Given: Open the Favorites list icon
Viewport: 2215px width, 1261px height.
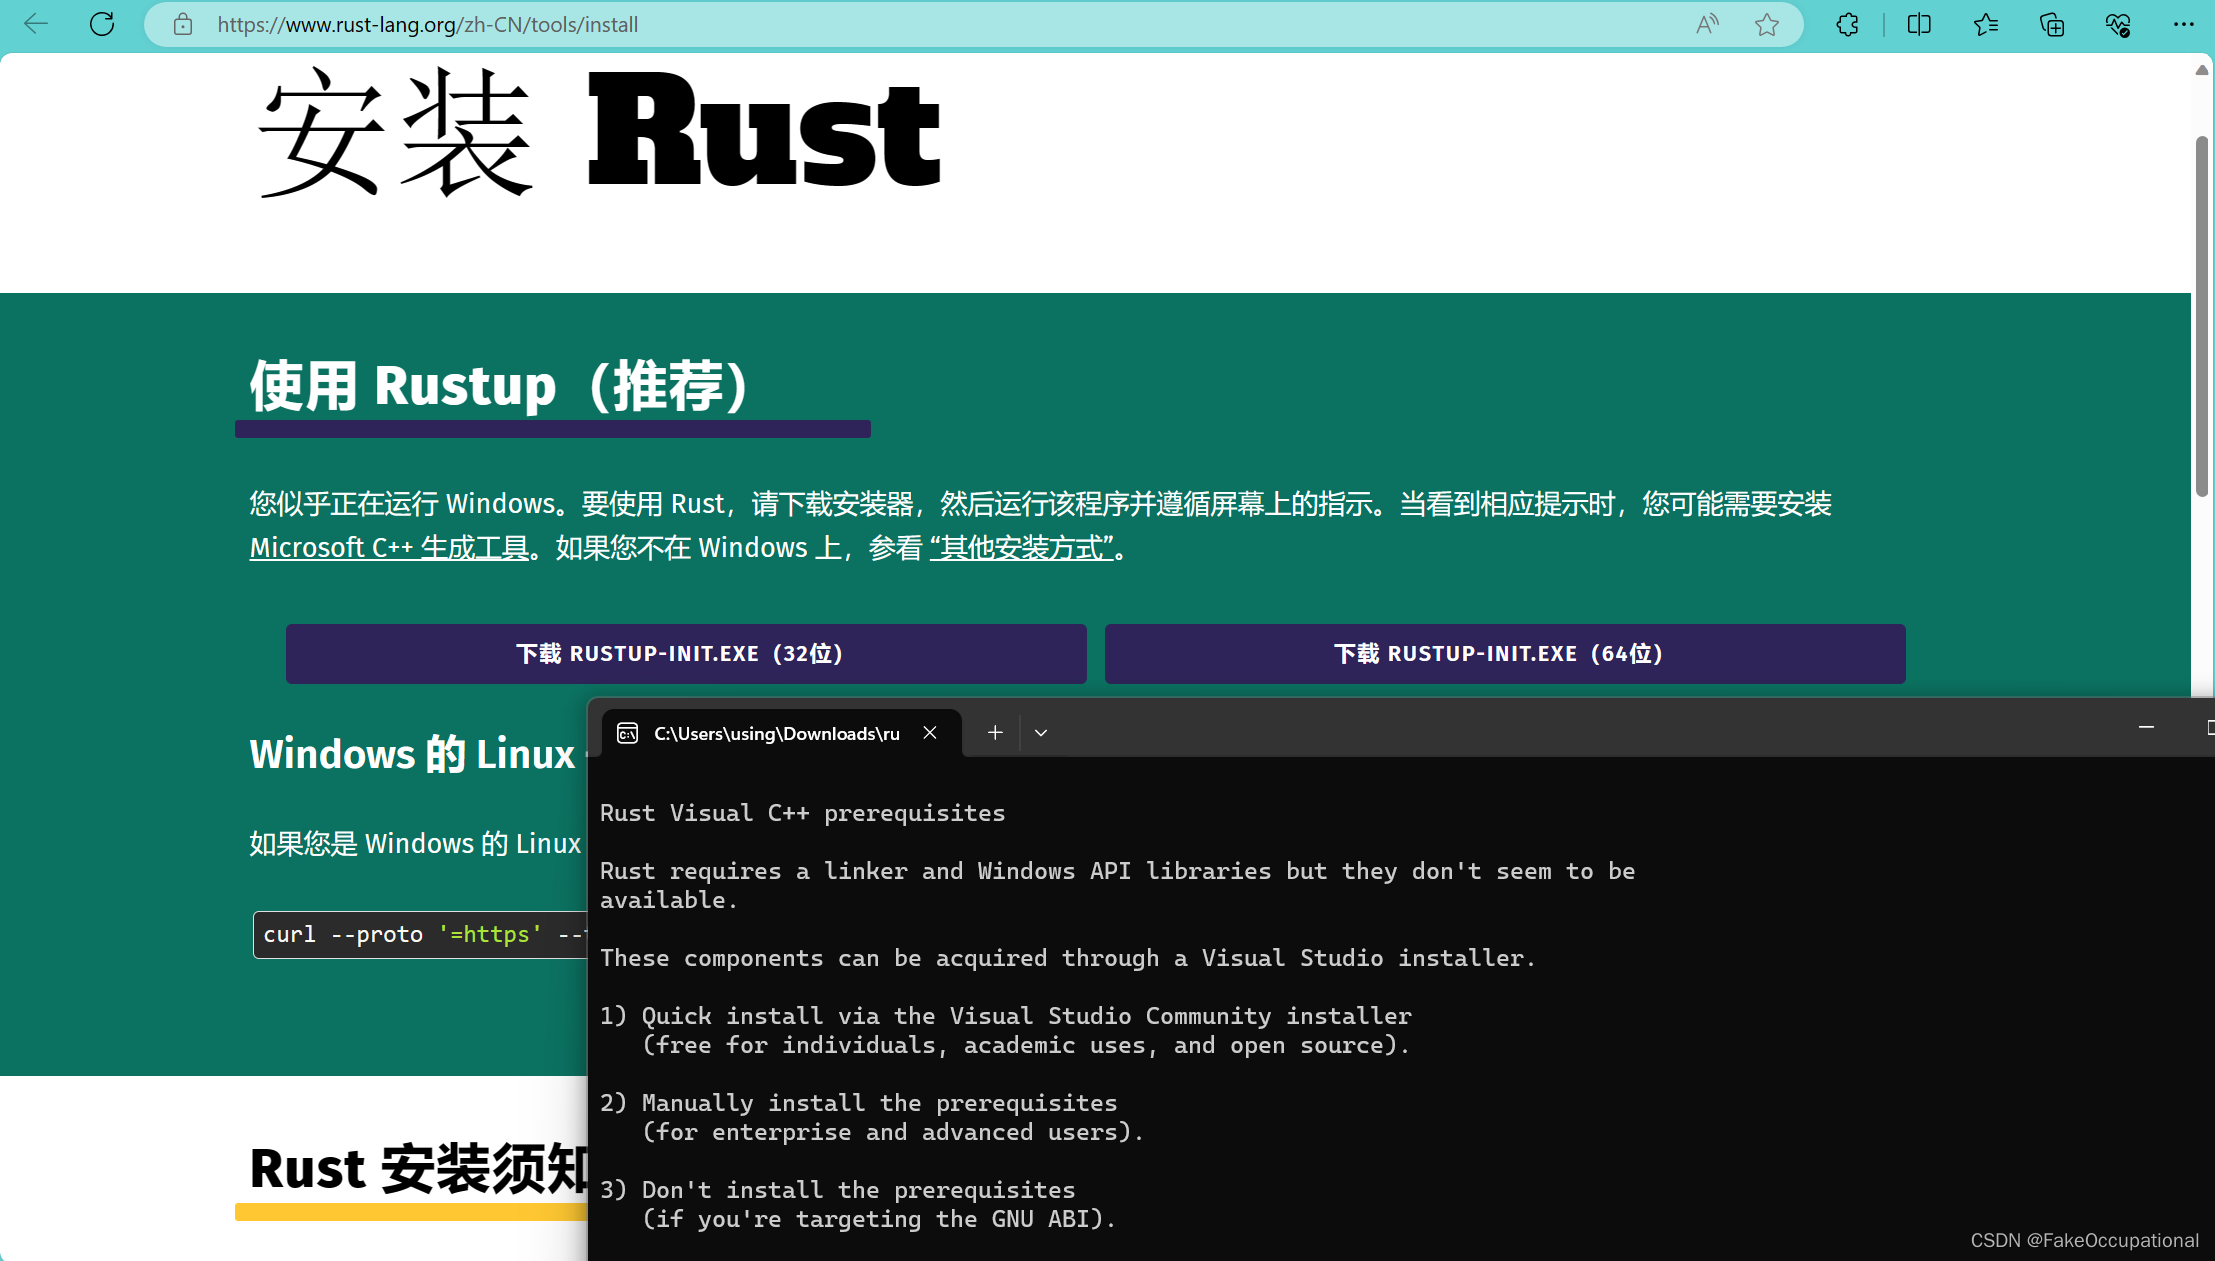Looking at the screenshot, I should tap(1986, 24).
